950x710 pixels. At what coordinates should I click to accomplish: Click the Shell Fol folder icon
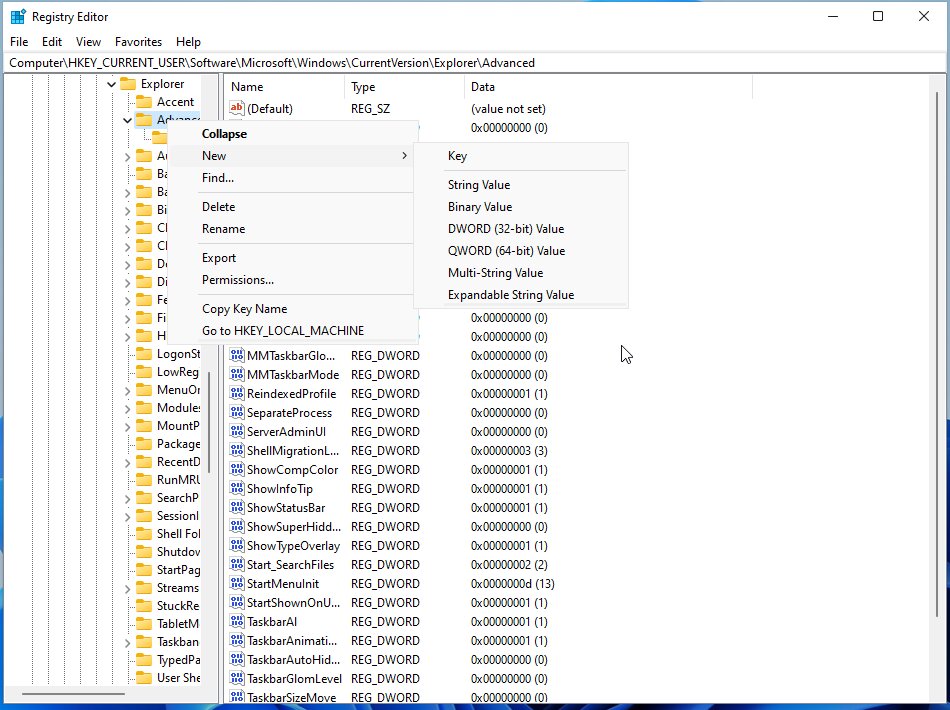click(144, 534)
